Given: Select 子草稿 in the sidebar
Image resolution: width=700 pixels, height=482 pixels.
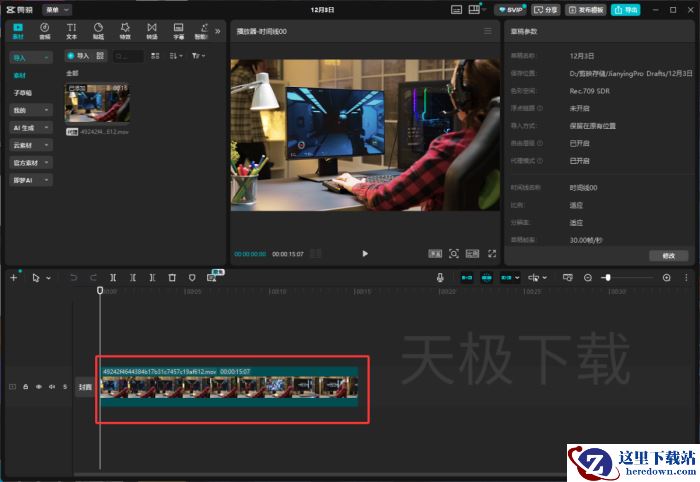Looking at the screenshot, I should pos(22,93).
